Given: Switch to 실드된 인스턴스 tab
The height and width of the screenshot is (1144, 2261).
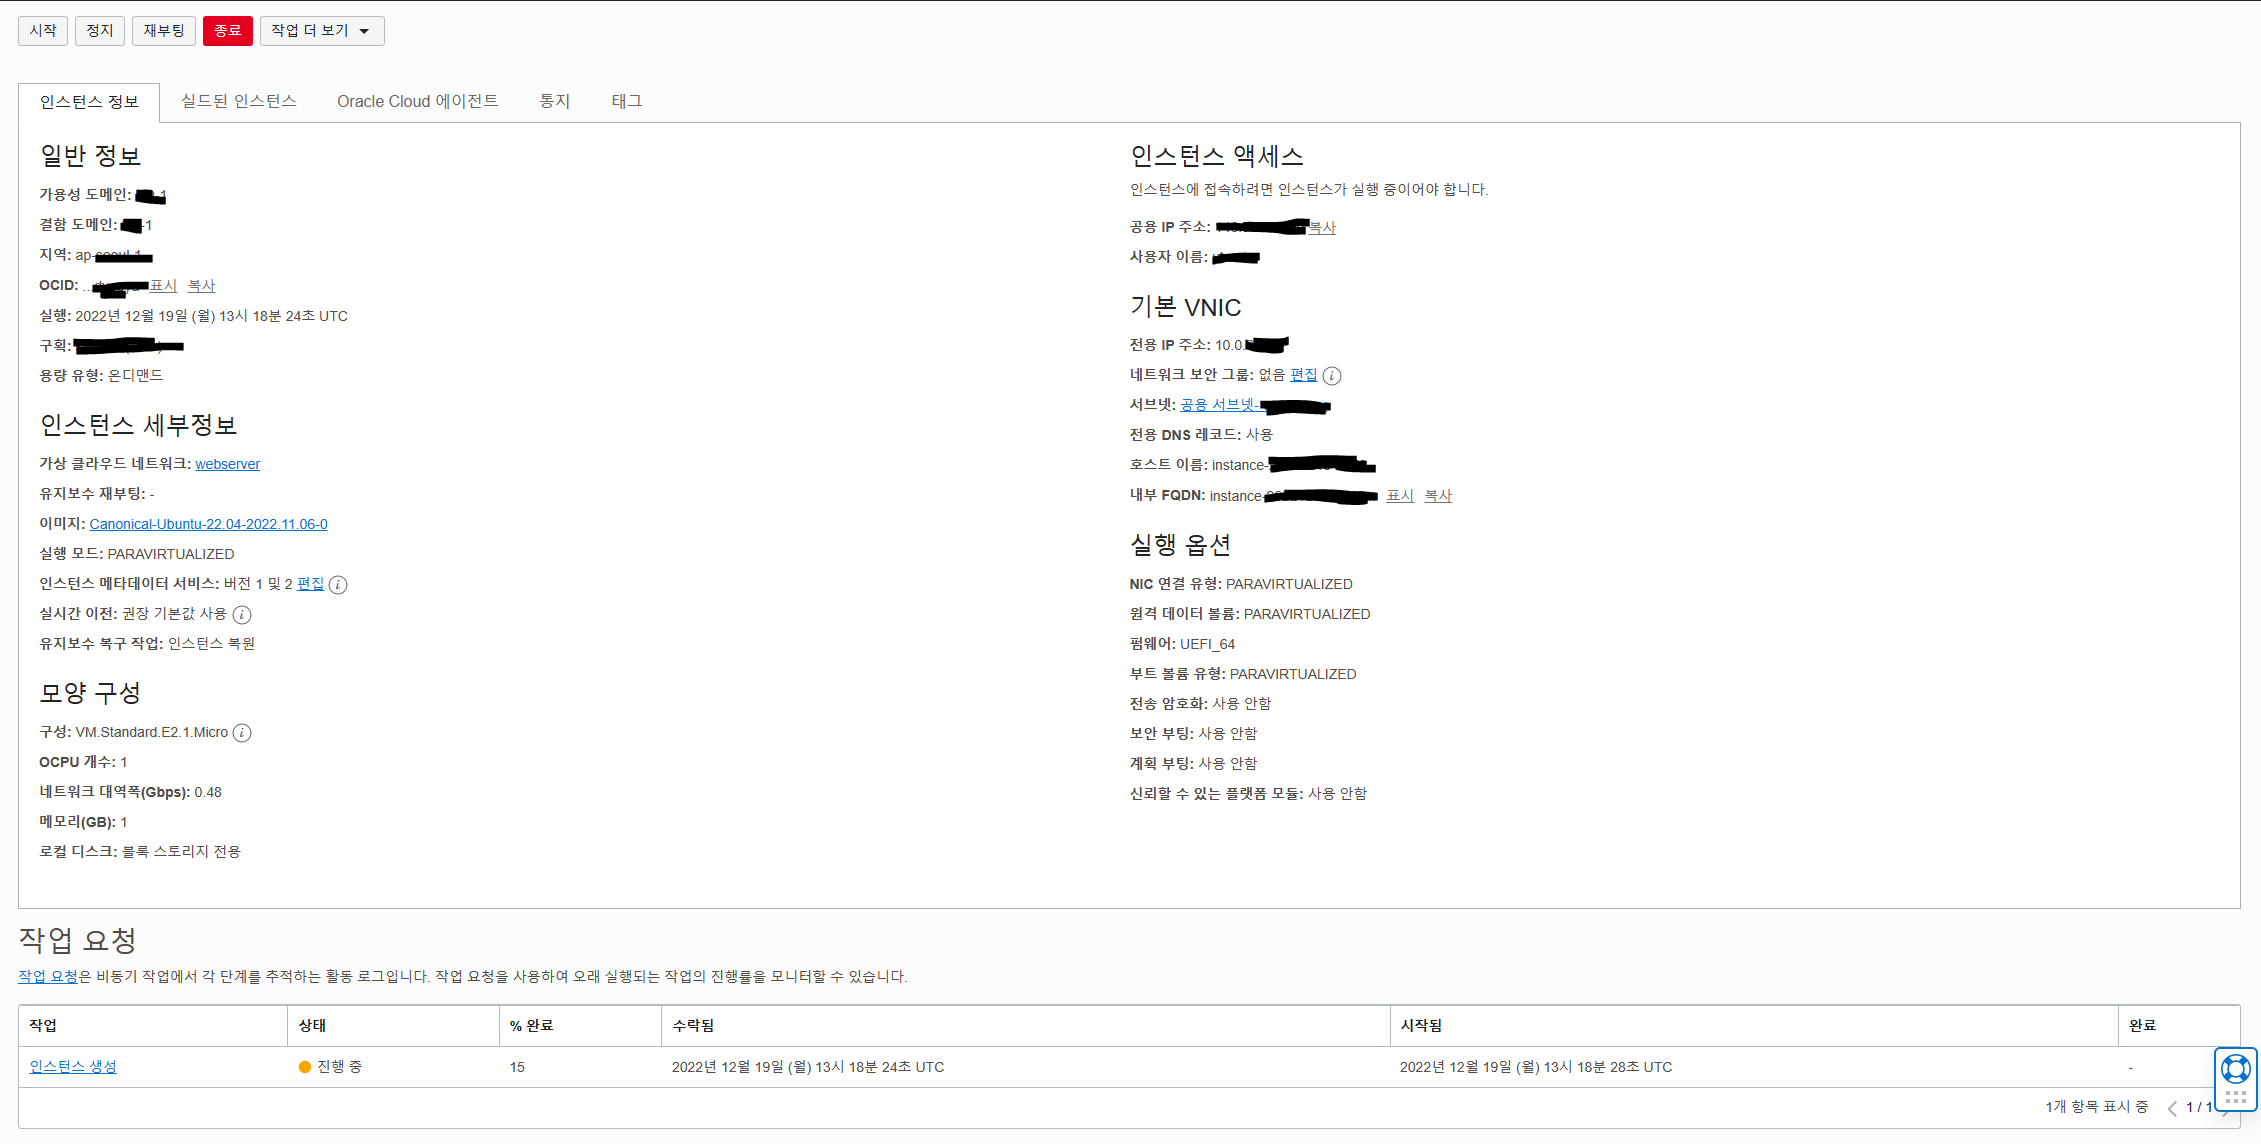Looking at the screenshot, I should [238, 101].
